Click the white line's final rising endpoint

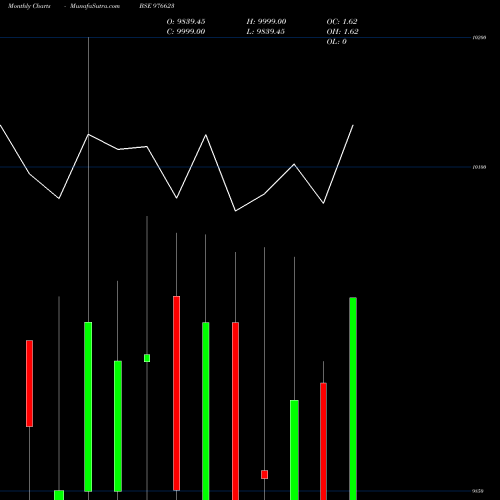pyautogui.click(x=353, y=125)
